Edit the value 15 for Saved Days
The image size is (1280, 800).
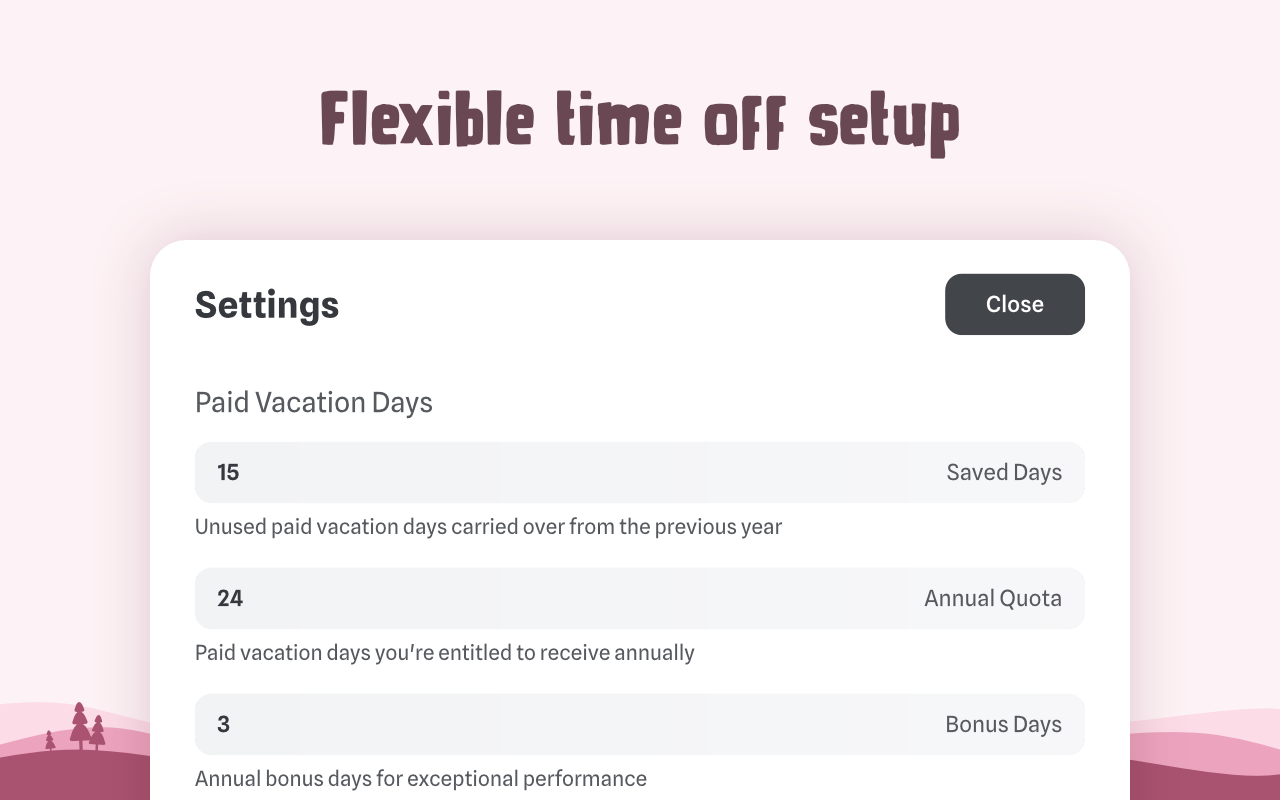[229, 472]
